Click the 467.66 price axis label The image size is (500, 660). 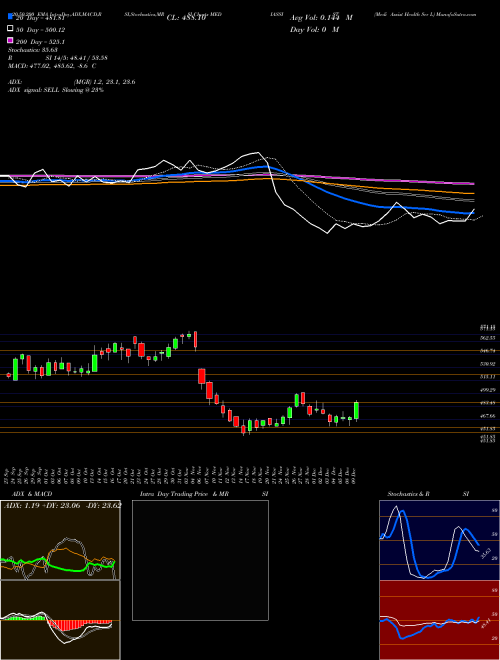pos(487,416)
